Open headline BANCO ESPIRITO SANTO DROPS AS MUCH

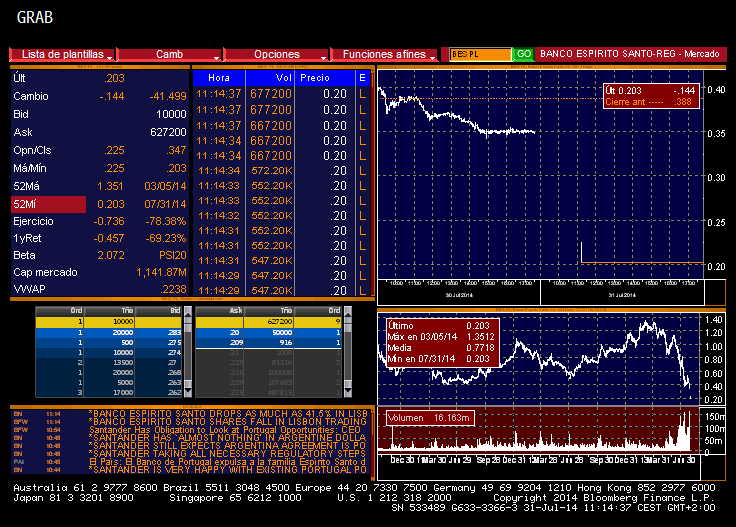pyautogui.click(x=228, y=413)
